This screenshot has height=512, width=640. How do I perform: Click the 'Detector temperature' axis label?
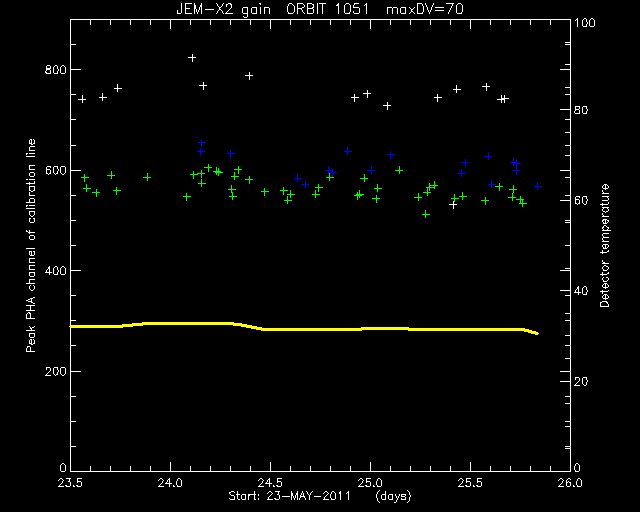[x=604, y=246]
